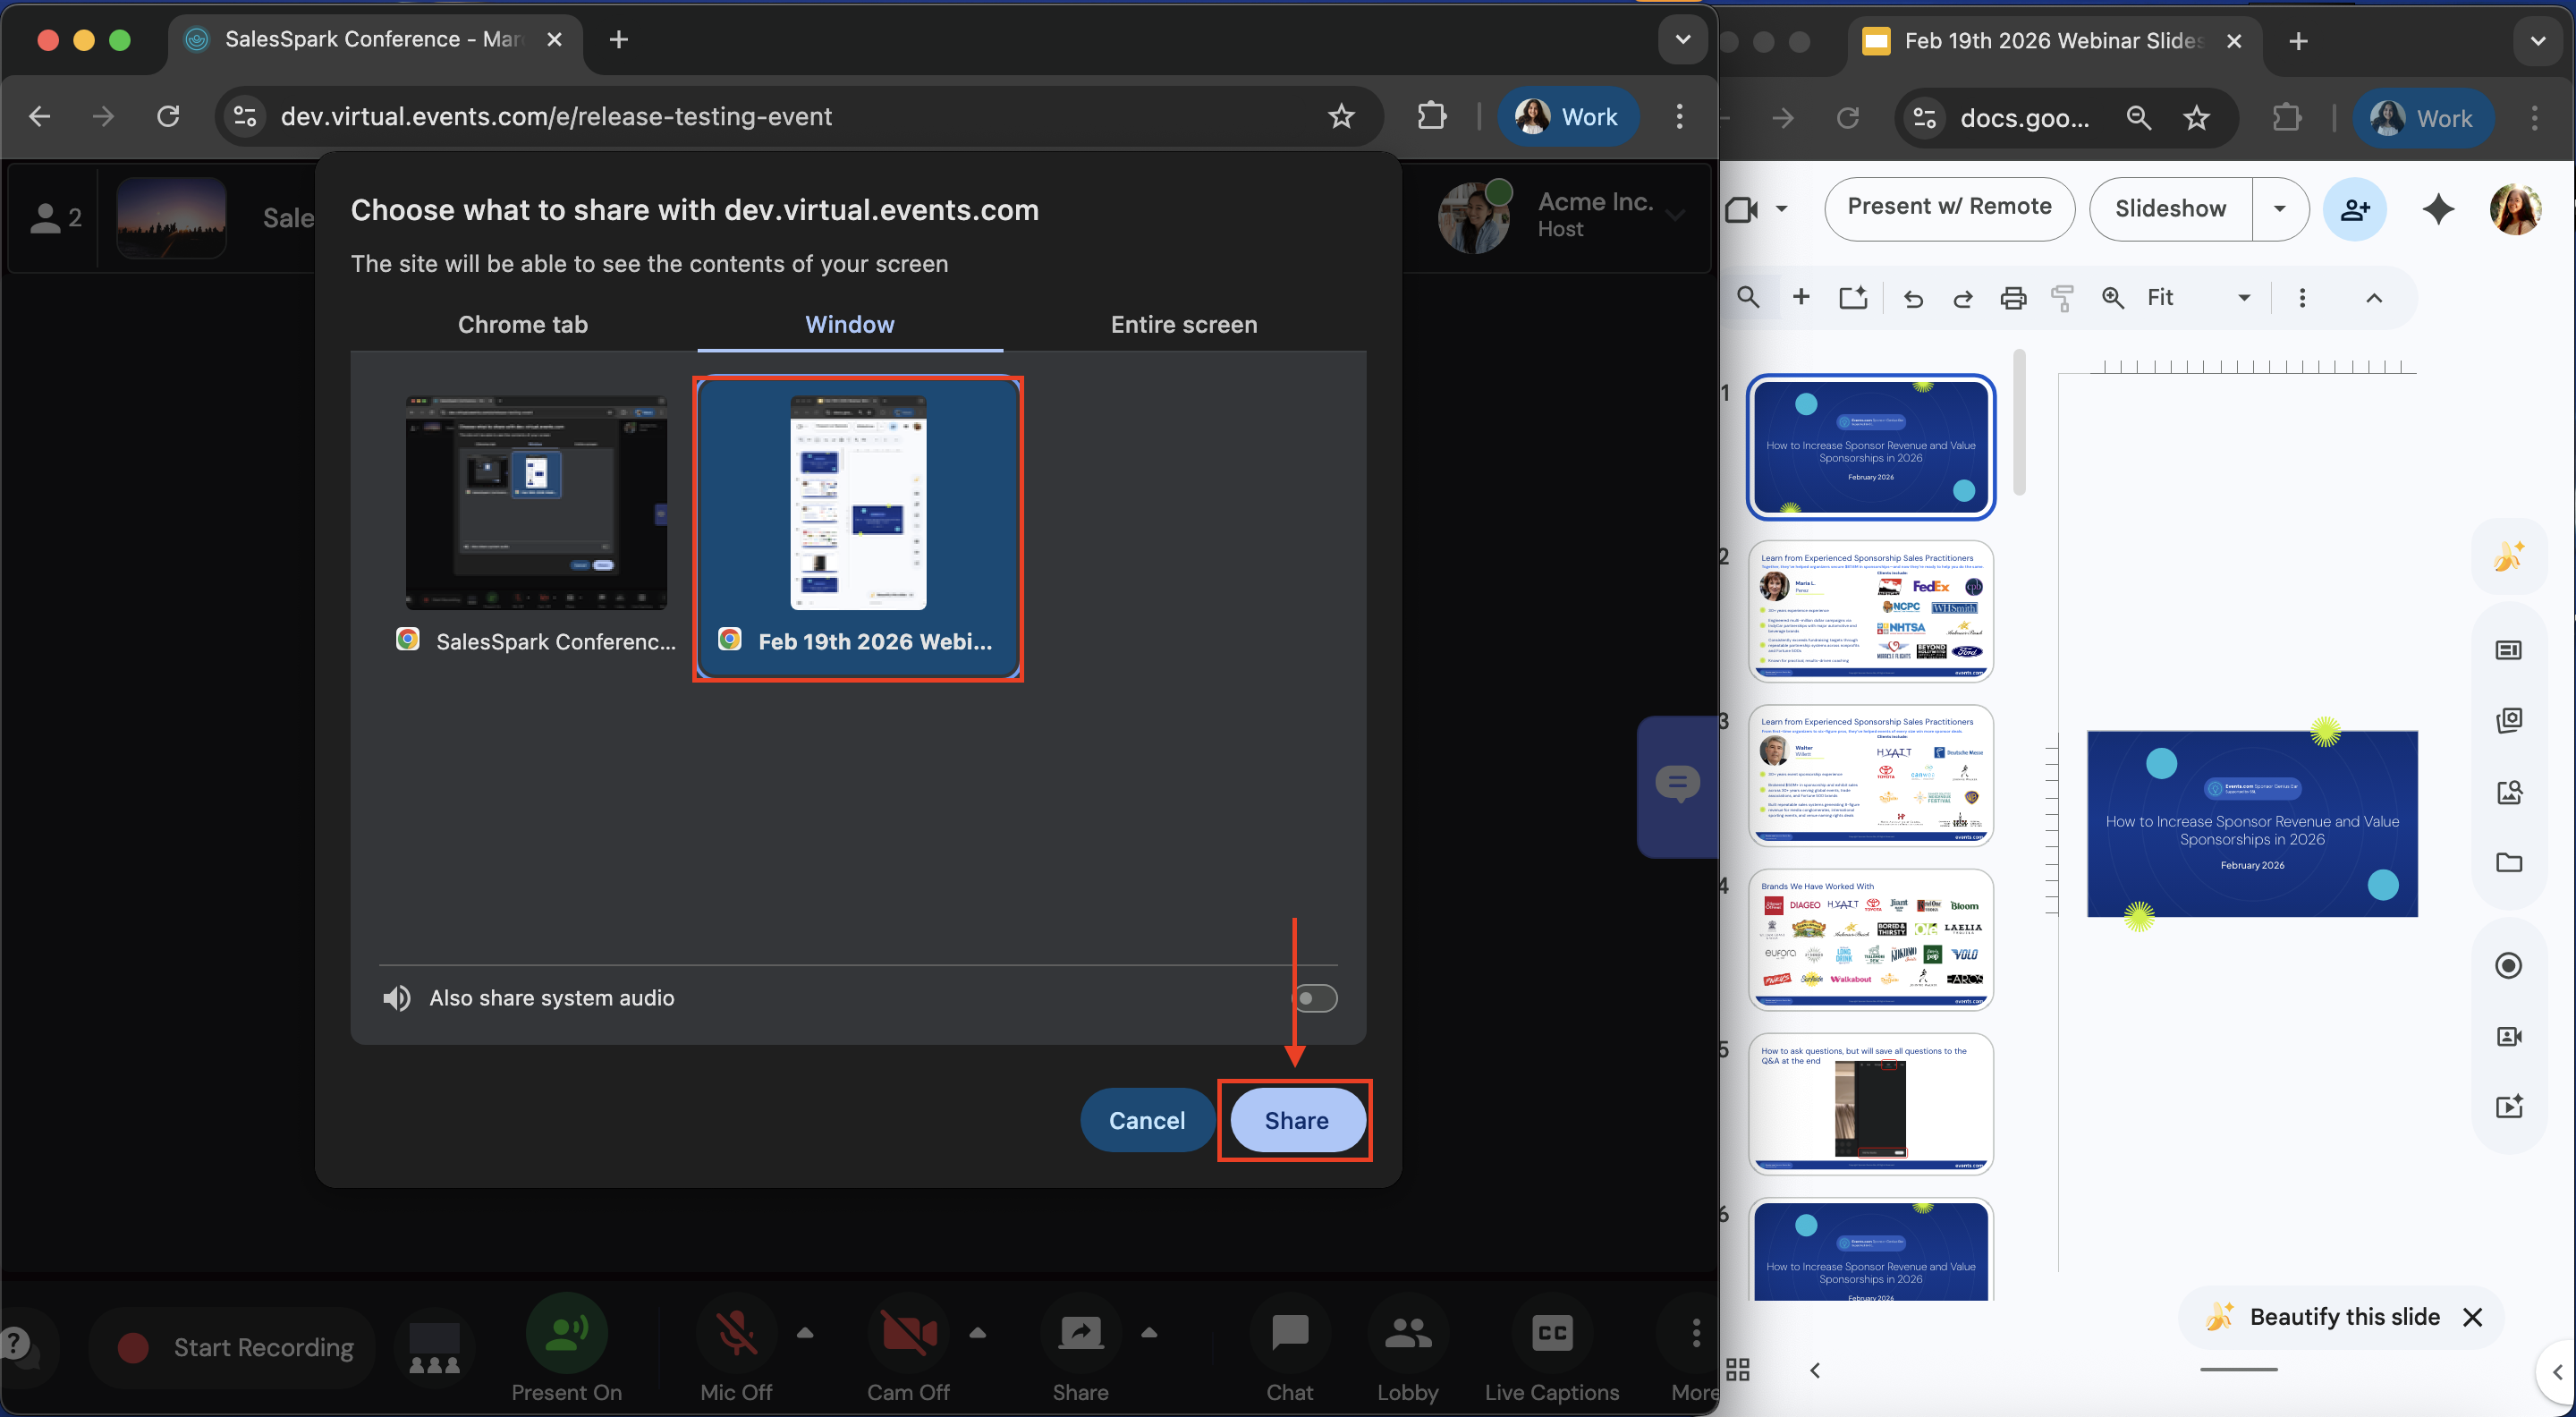The height and width of the screenshot is (1417, 2576).
Task: Switch to the Chrome tab tab
Action: point(522,325)
